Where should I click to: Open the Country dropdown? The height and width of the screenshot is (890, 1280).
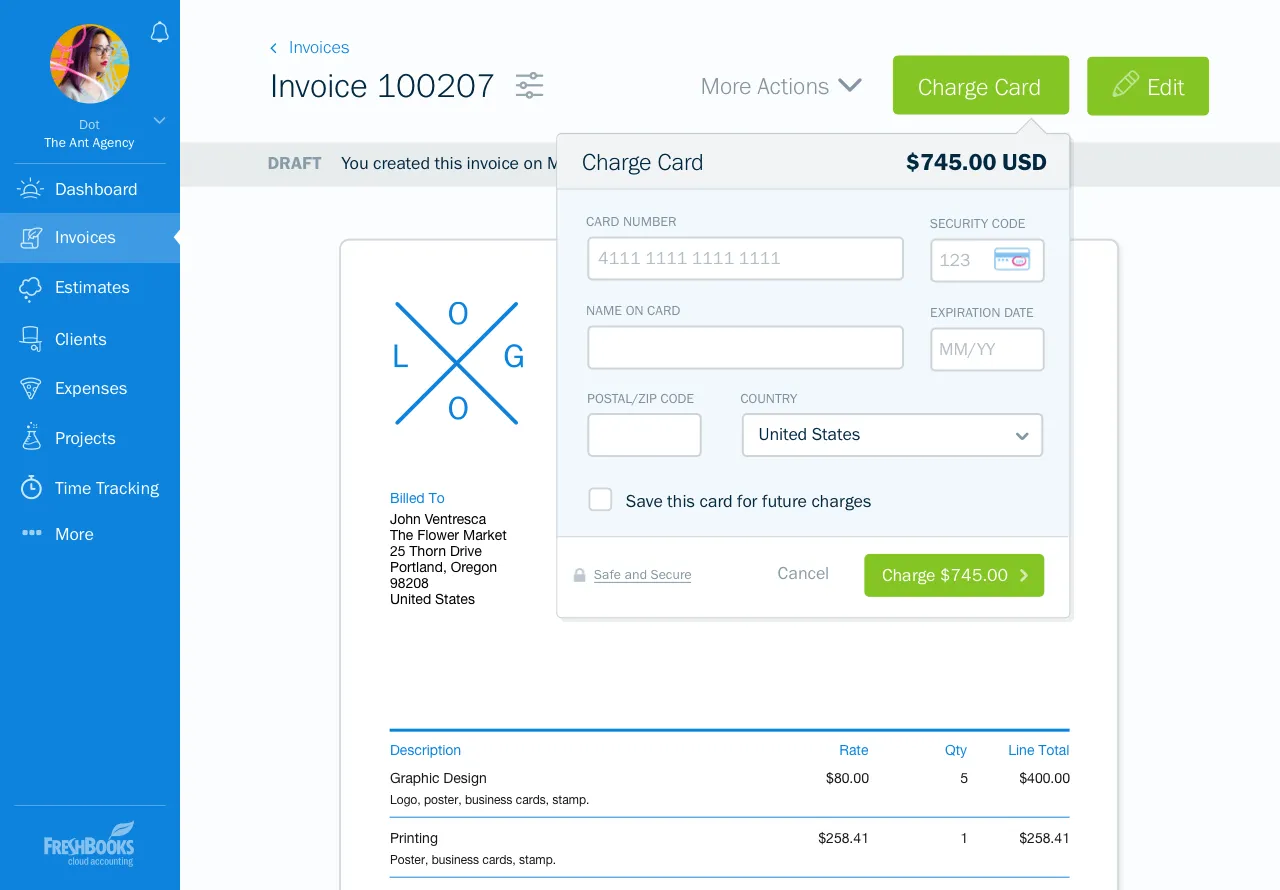click(892, 435)
